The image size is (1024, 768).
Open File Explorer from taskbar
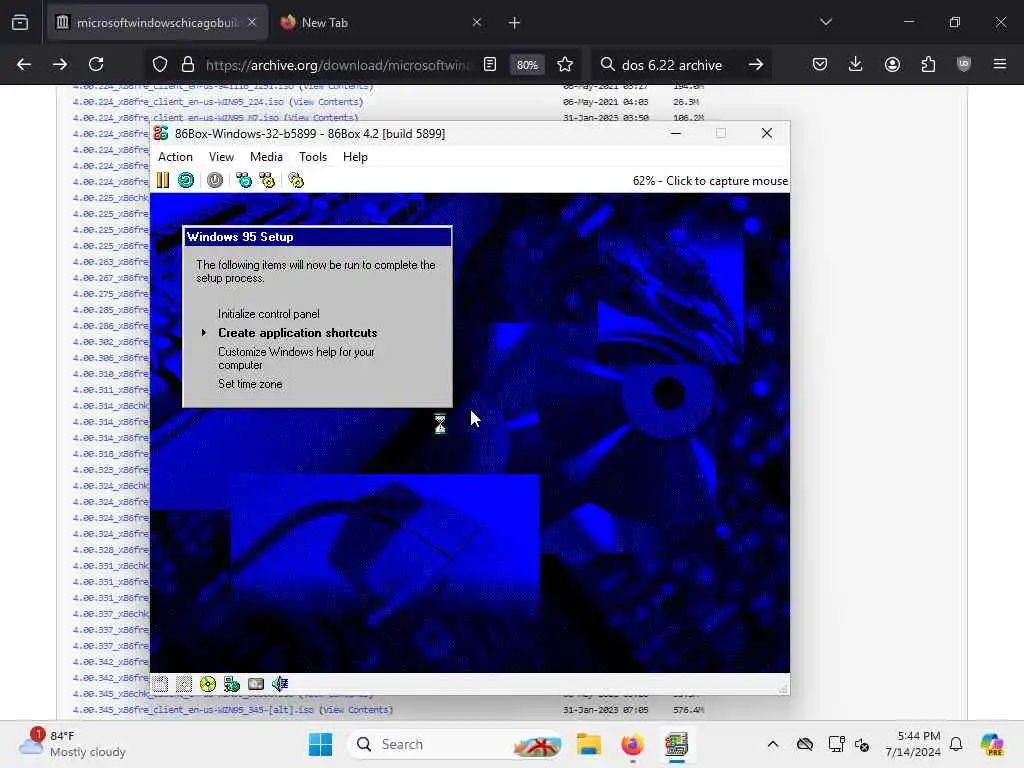(588, 744)
